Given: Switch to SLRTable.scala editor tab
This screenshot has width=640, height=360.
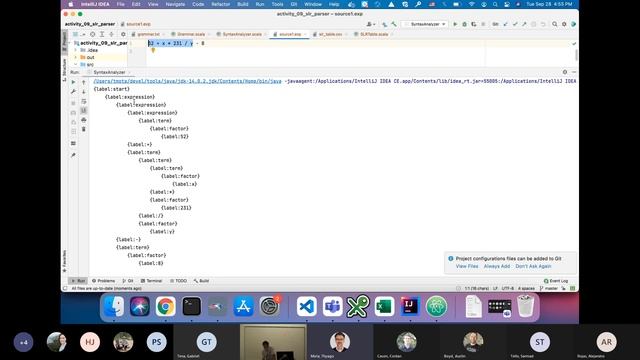Looking at the screenshot, I should (x=373, y=34).
